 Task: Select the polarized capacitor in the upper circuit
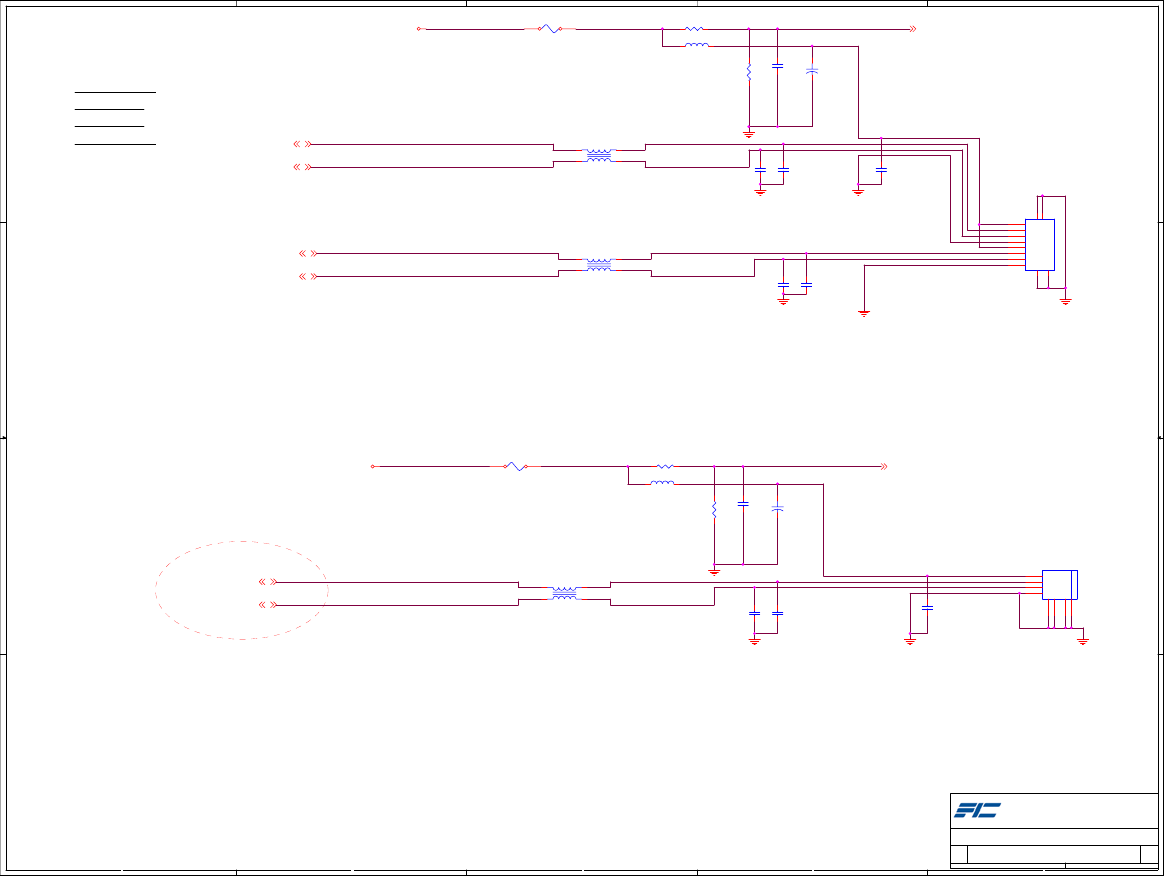pos(812,71)
